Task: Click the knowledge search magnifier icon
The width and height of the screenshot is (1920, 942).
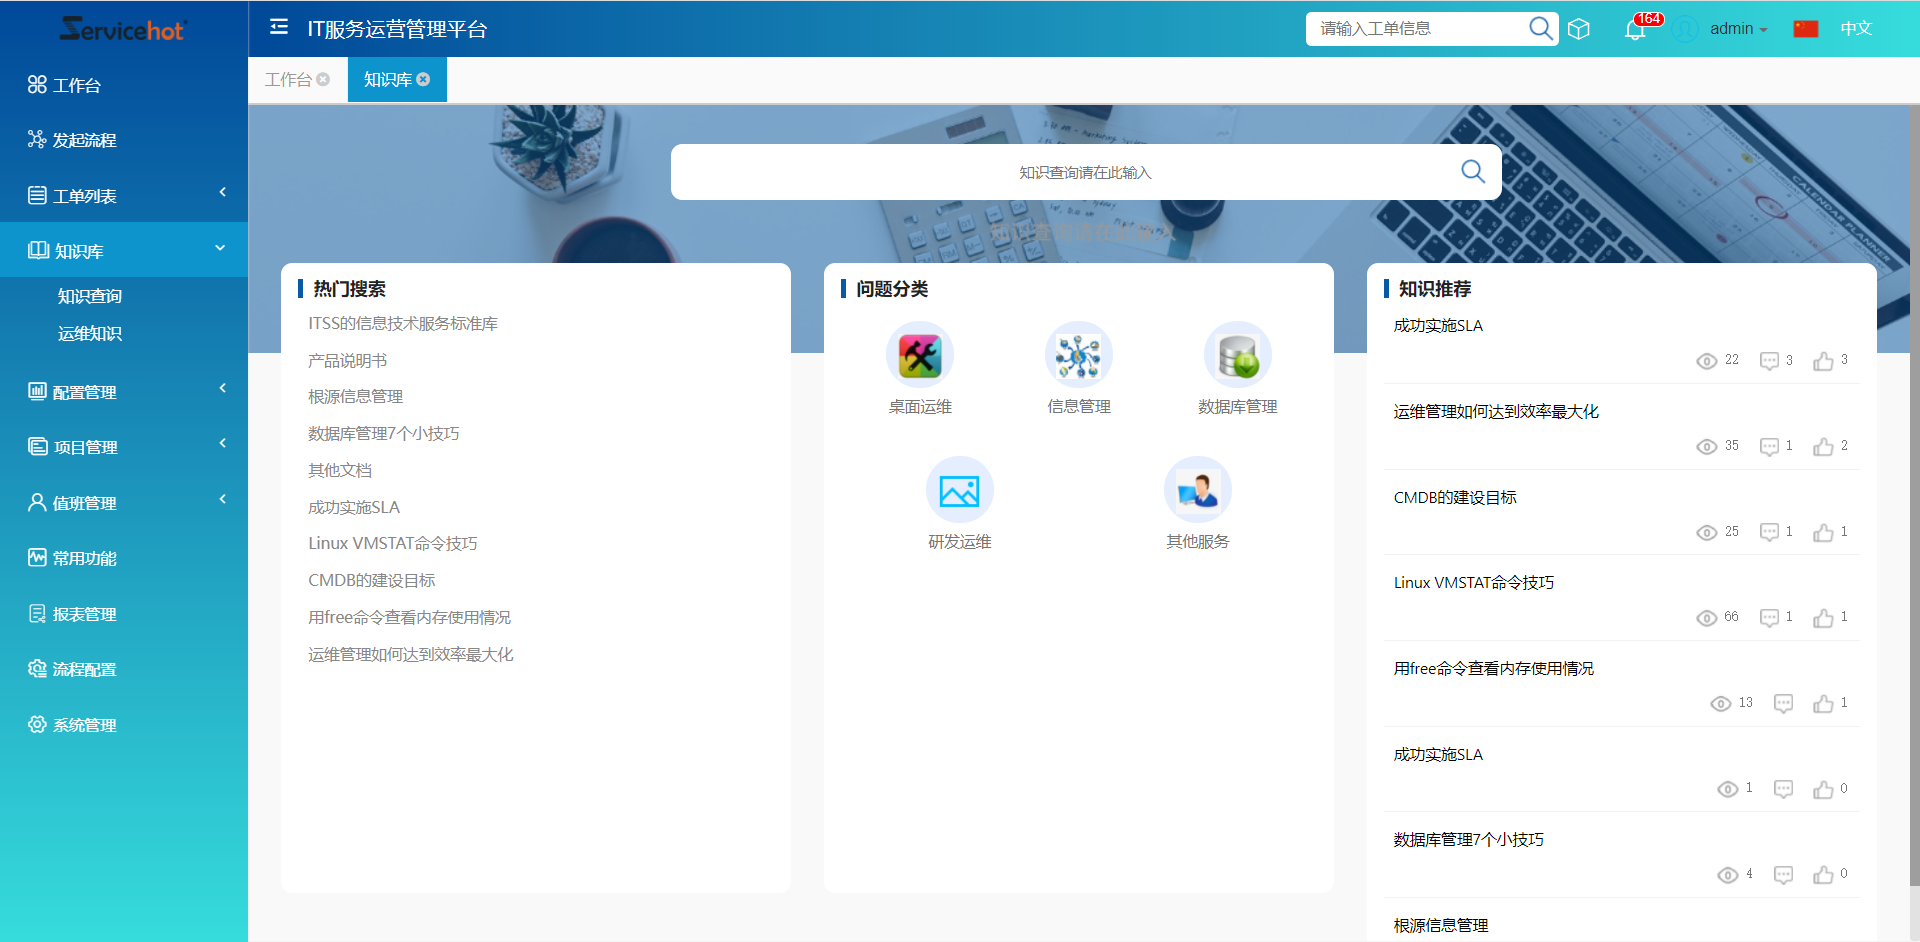Action: (x=1472, y=172)
